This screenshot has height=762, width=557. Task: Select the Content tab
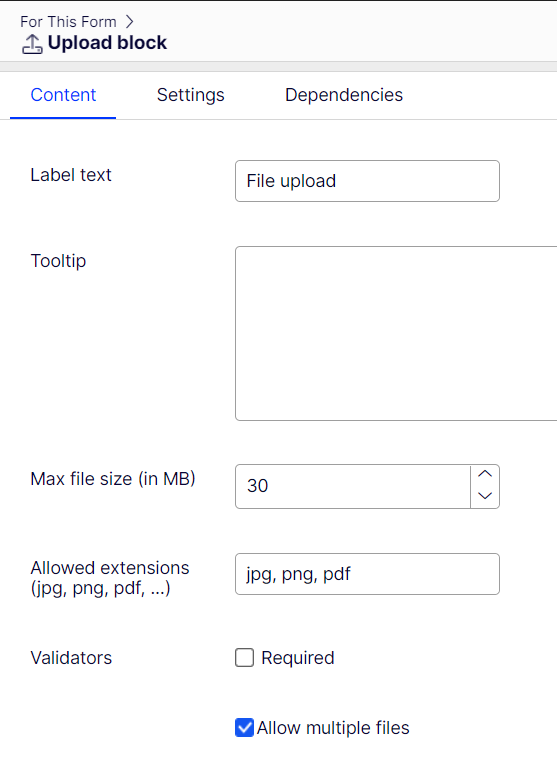[63, 95]
